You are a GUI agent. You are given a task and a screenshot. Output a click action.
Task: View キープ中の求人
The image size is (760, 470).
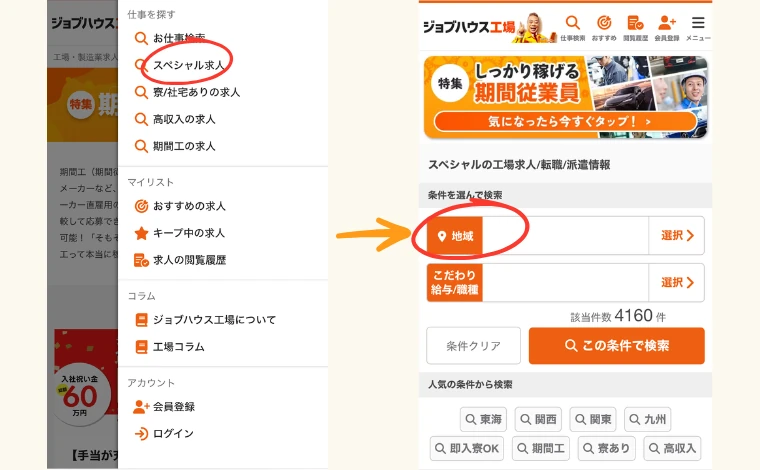pos(189,233)
